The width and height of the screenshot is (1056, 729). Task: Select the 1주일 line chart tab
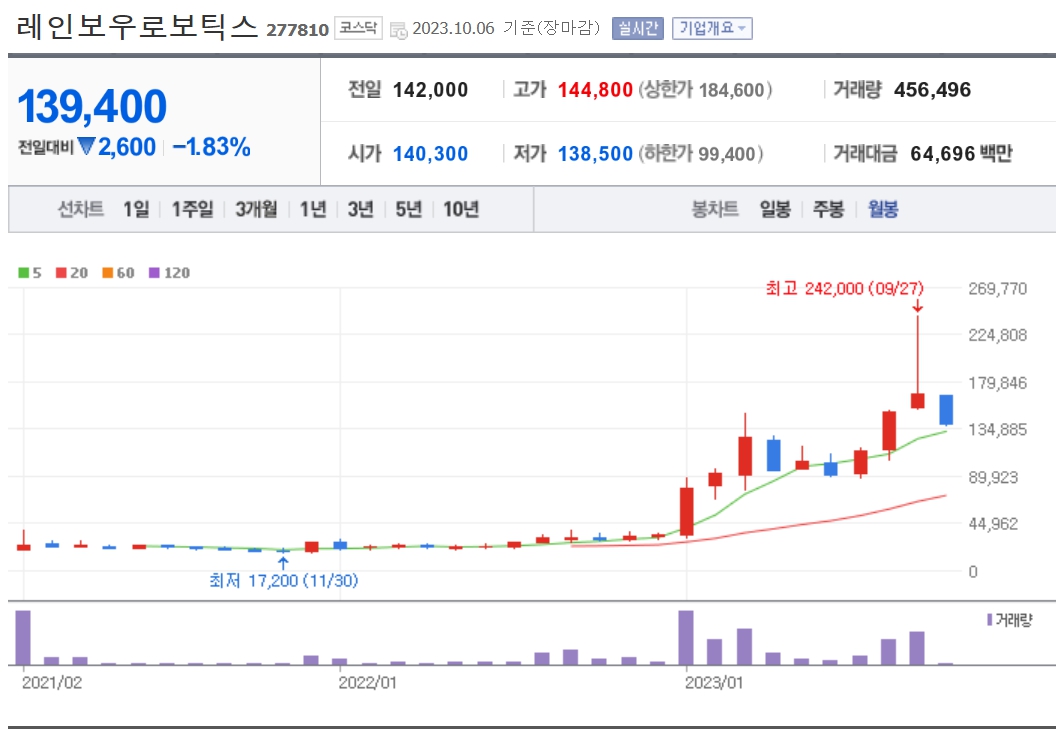point(192,209)
